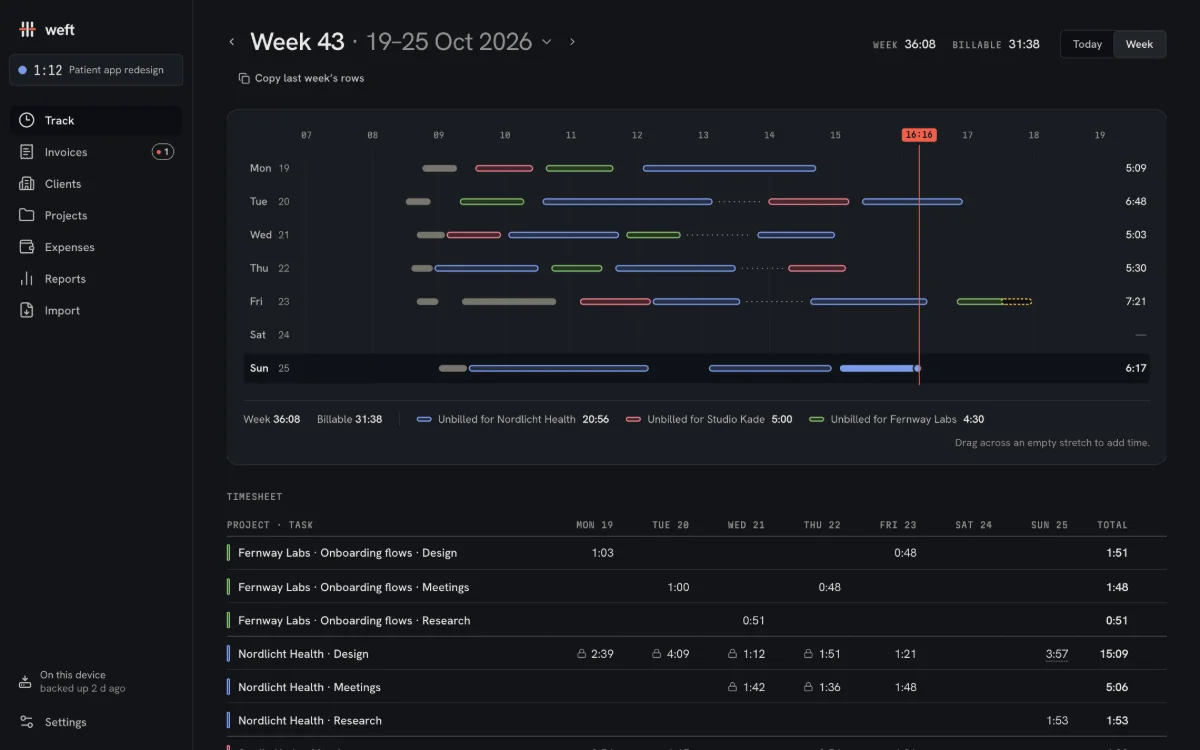
Task: Open the Reports section
Action: [96, 279]
